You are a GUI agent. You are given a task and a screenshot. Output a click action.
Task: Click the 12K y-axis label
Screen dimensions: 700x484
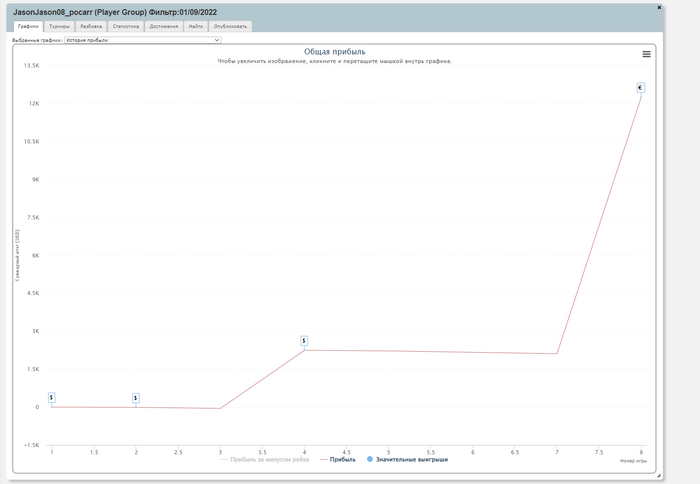(x=34, y=104)
